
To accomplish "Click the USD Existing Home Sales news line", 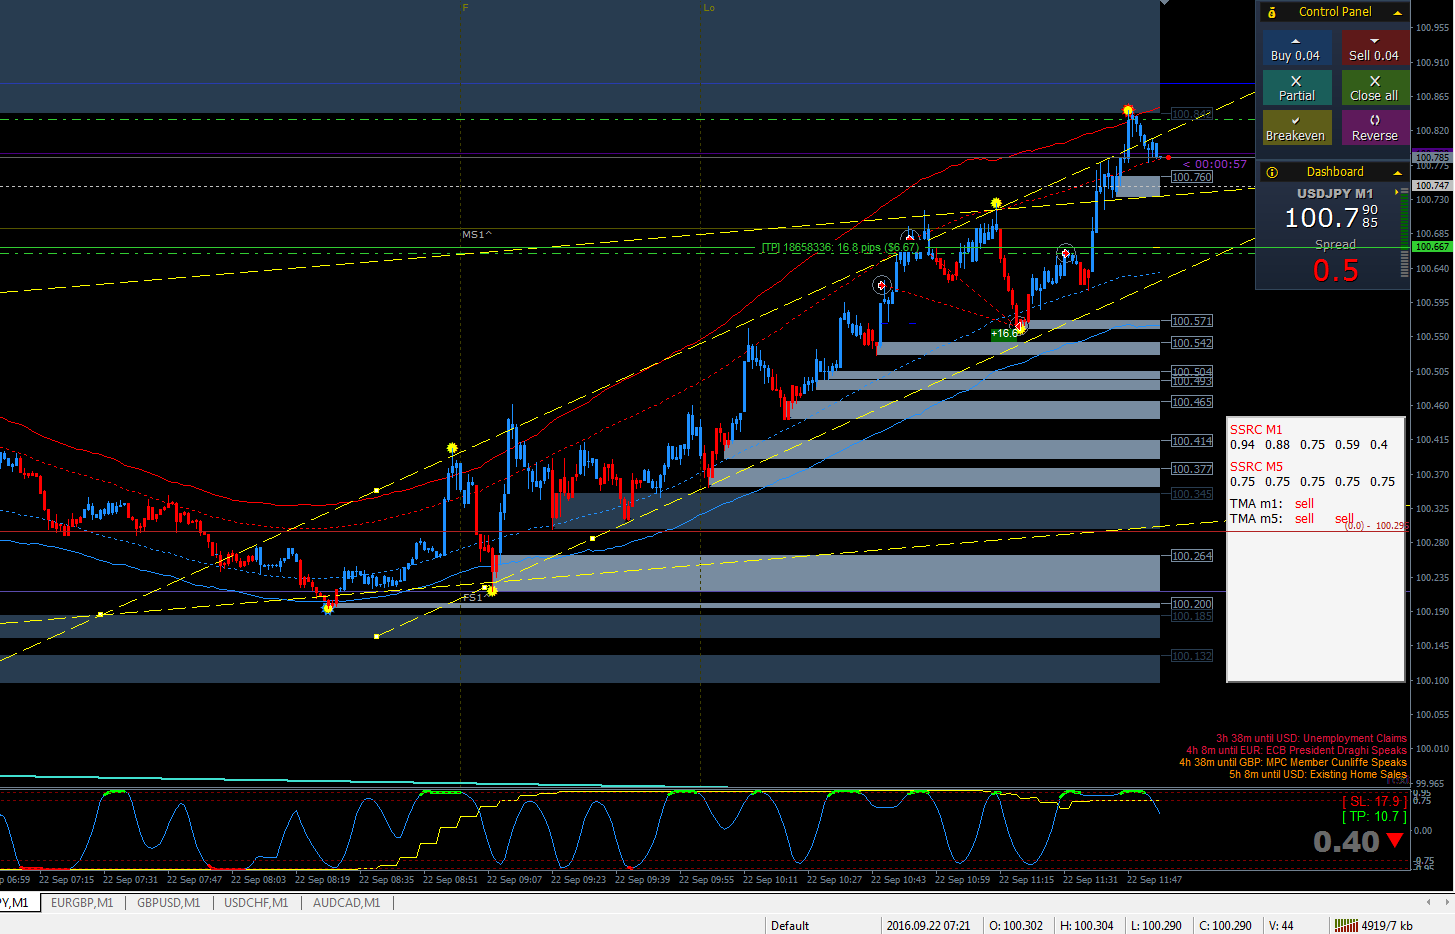I will click(x=1317, y=774).
